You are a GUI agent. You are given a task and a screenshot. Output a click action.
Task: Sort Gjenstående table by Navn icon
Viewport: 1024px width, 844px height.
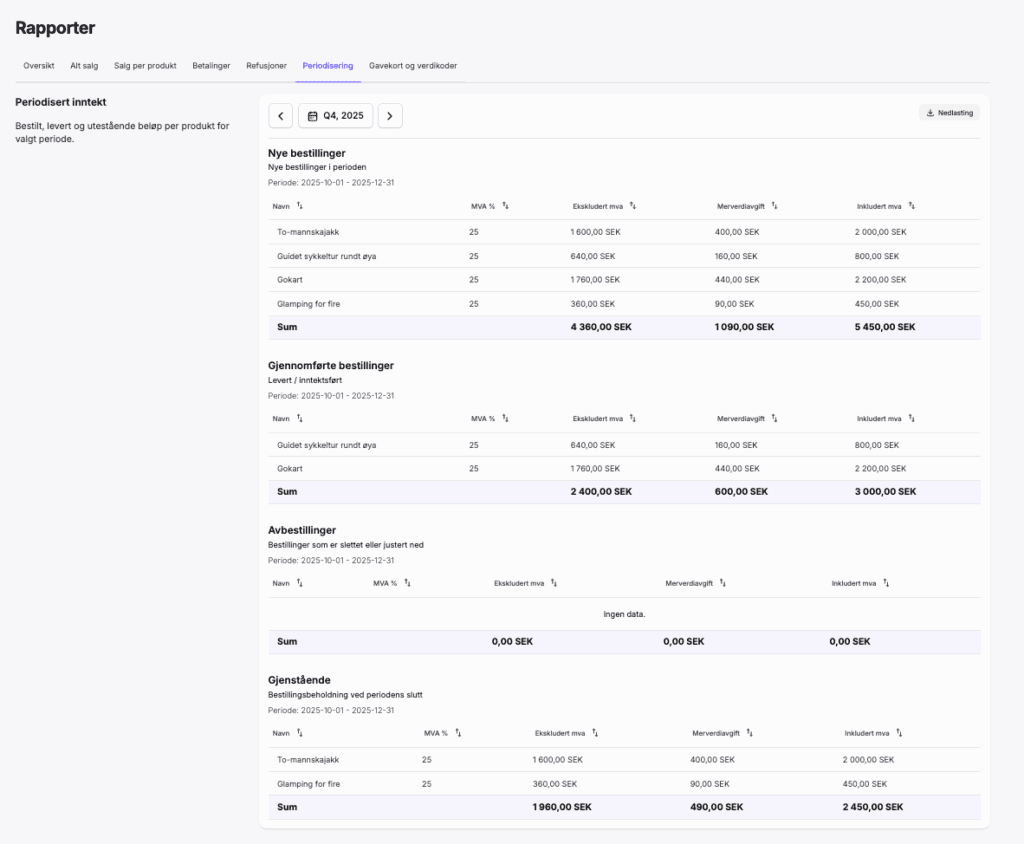[x=300, y=733]
